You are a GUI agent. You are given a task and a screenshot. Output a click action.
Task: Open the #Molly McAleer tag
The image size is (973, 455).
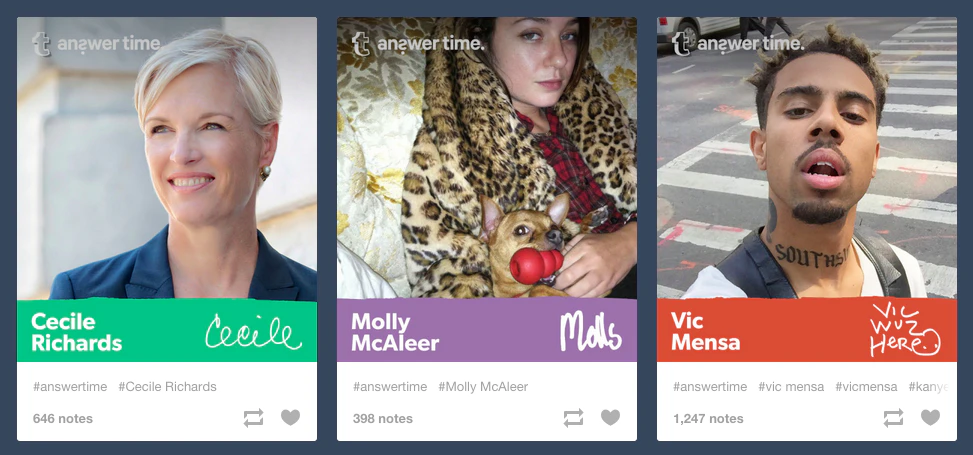tap(483, 387)
